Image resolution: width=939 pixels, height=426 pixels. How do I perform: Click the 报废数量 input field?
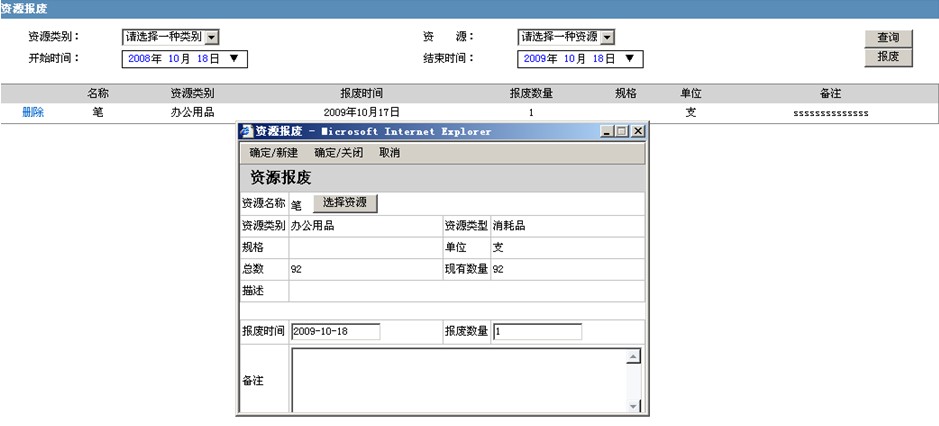[537, 332]
